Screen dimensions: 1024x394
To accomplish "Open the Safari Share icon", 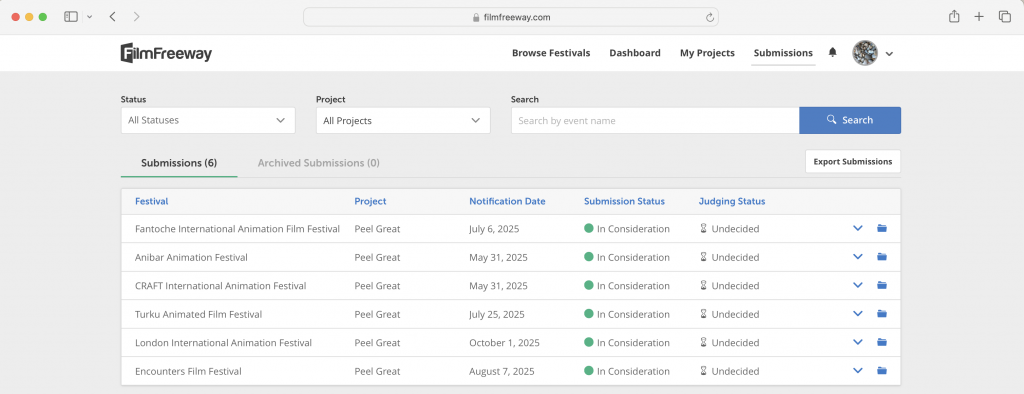I will coord(954,17).
